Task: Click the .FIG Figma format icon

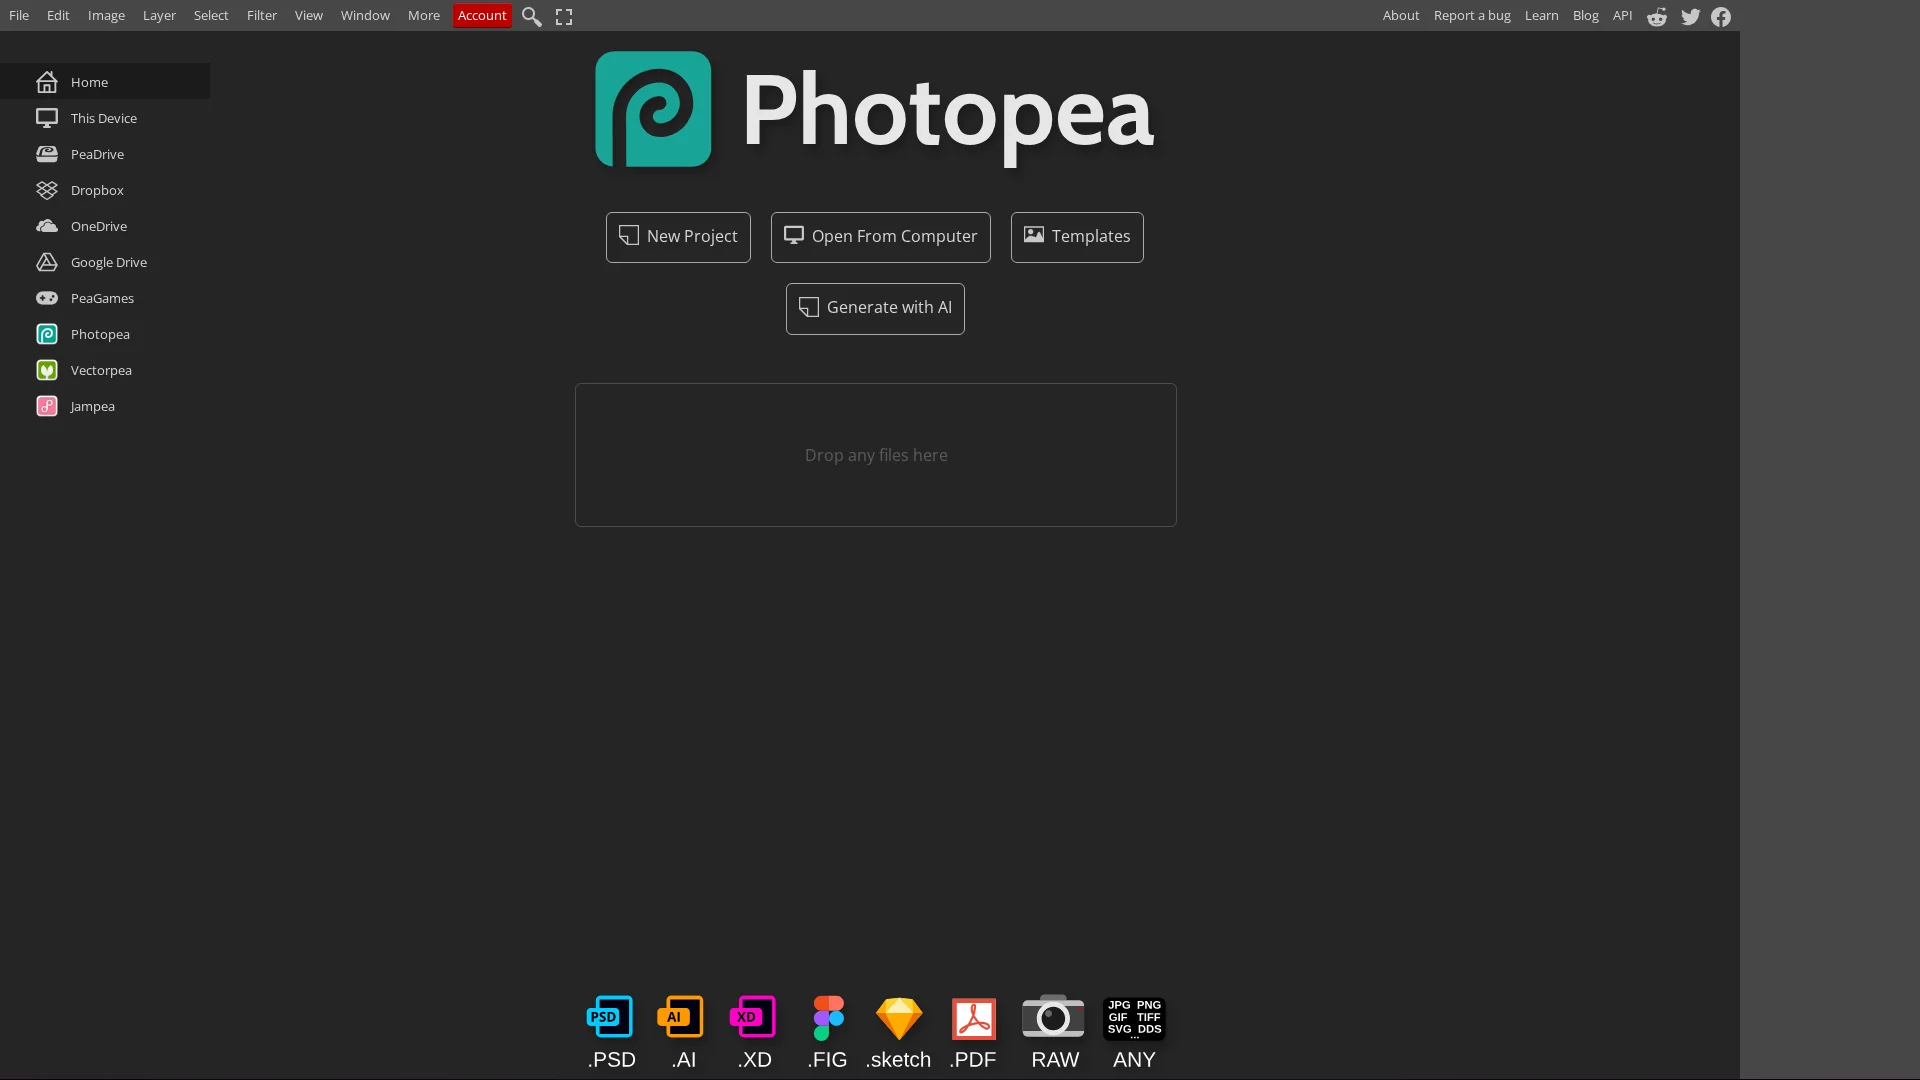Action: tap(828, 1018)
